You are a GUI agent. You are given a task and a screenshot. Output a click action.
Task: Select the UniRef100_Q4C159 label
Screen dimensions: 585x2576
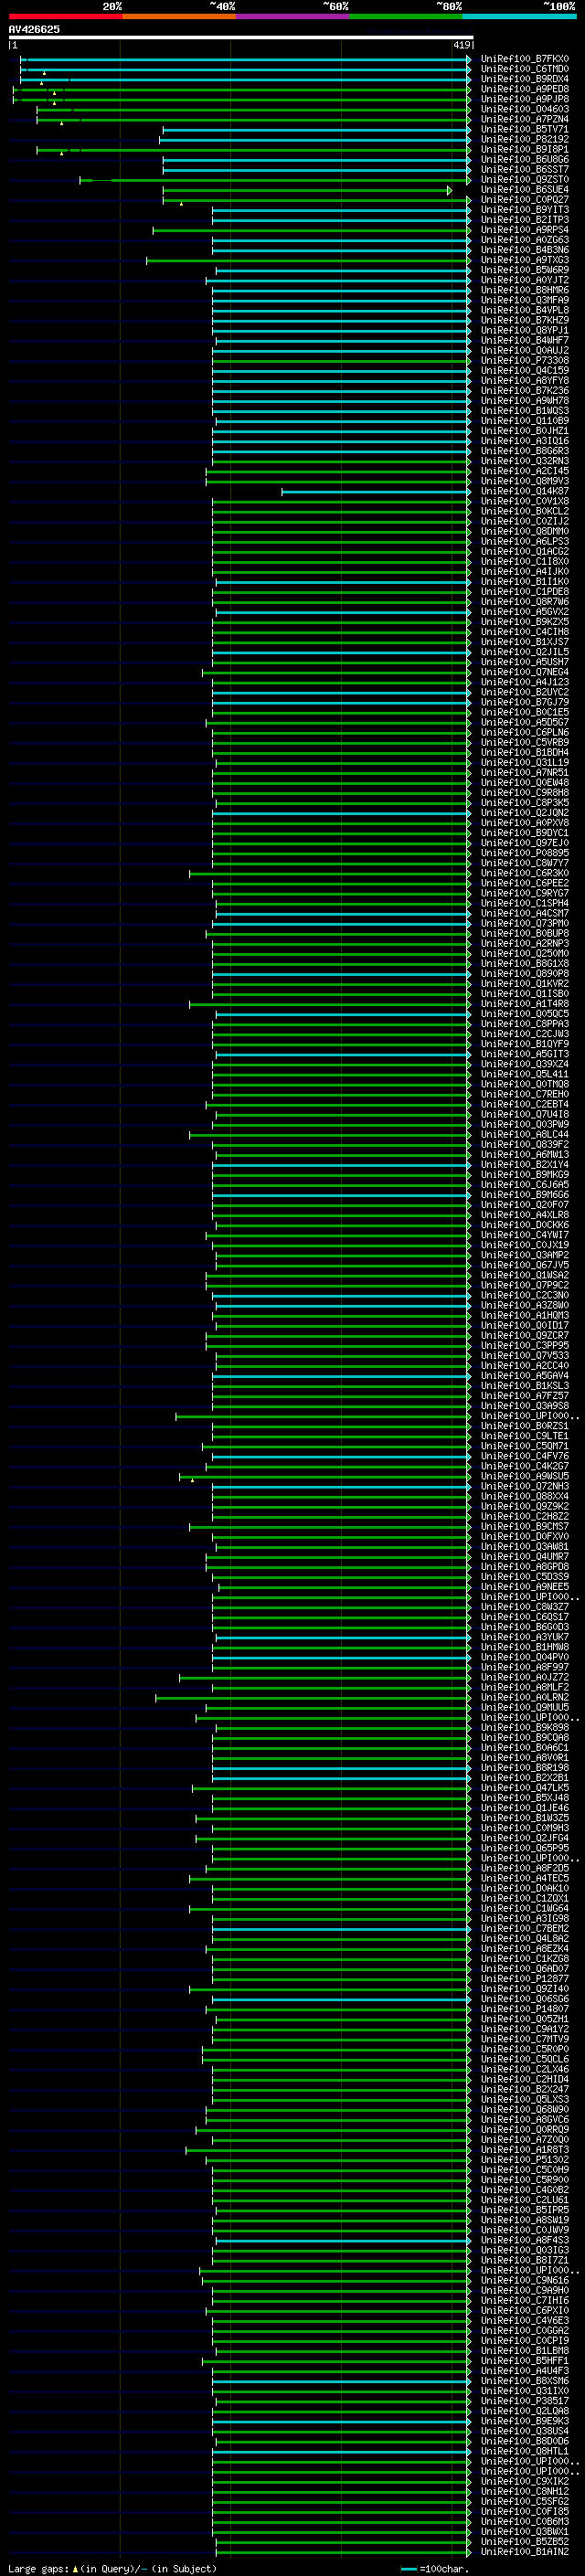525,370
